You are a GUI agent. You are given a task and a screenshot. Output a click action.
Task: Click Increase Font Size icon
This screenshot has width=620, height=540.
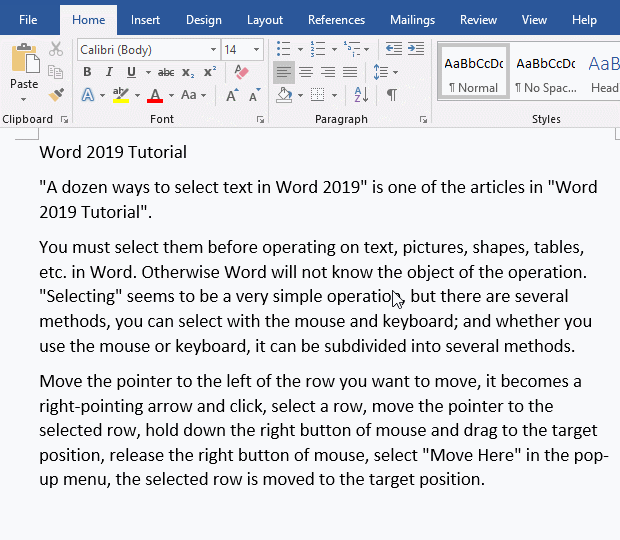tap(232, 95)
